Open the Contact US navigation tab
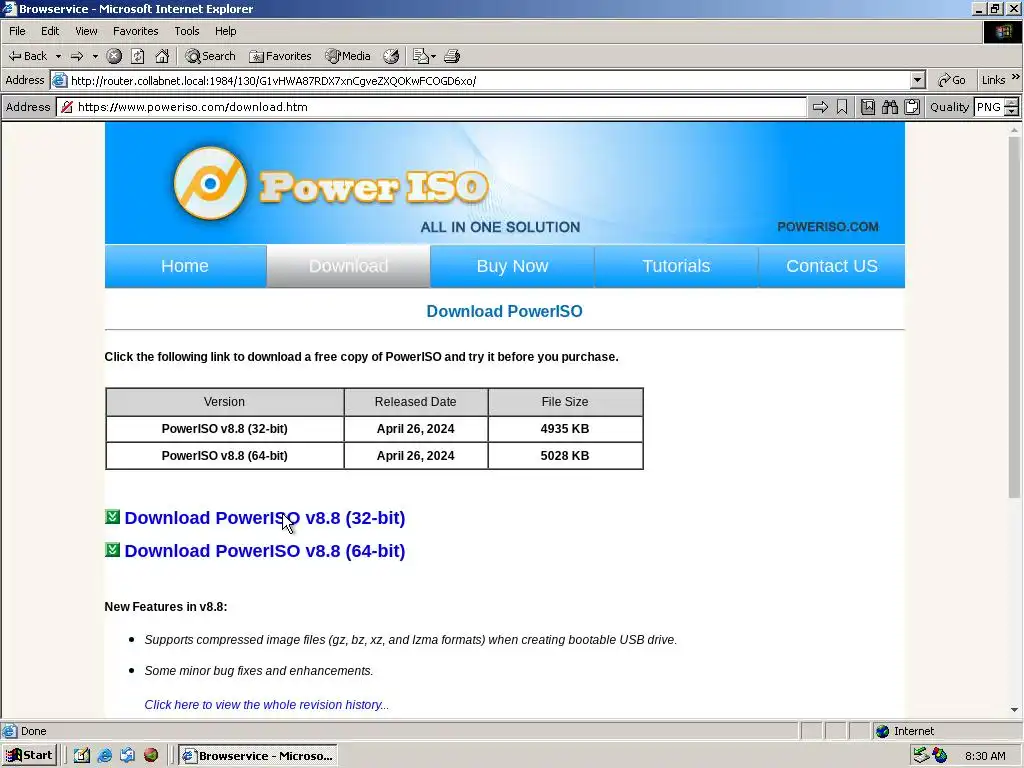The width and height of the screenshot is (1024, 768). [831, 266]
